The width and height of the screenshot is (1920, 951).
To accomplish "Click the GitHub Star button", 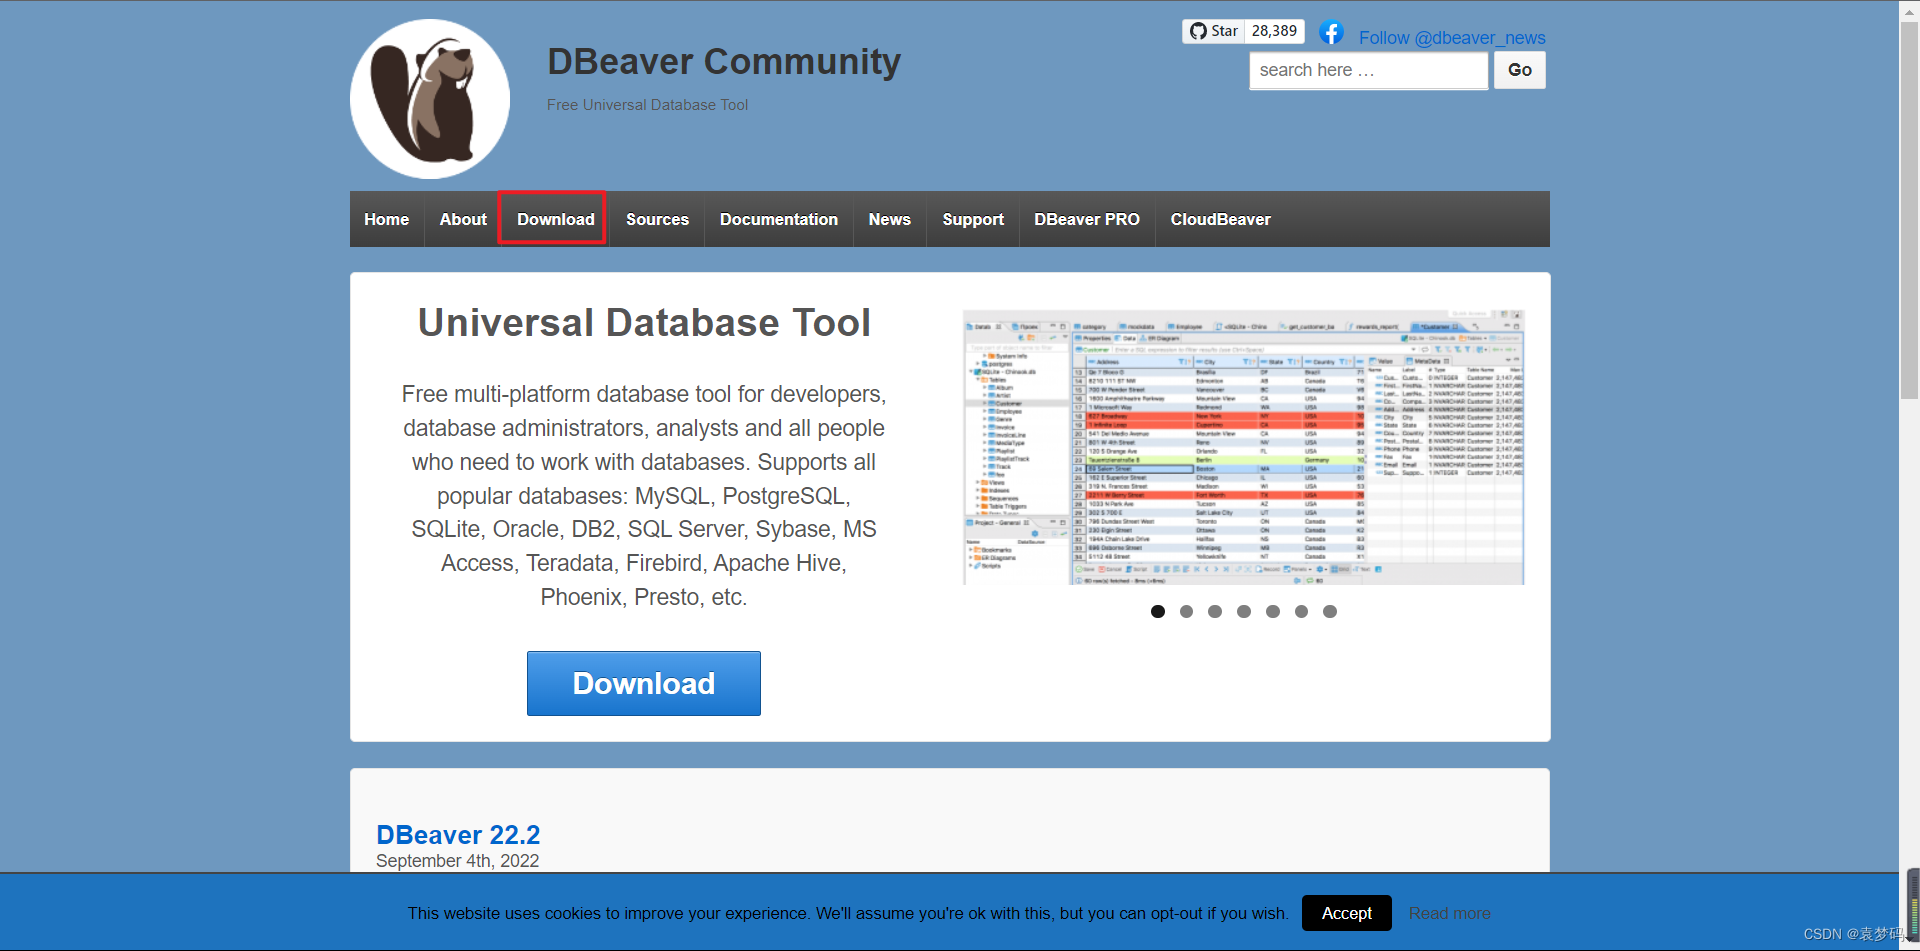I will [x=1214, y=31].
